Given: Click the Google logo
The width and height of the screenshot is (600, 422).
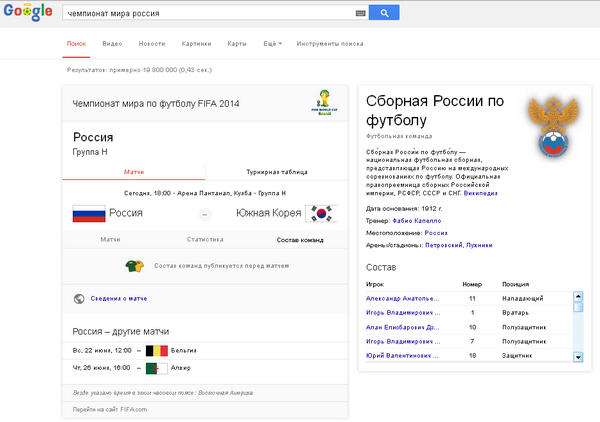Looking at the screenshot, I should pyautogui.click(x=28, y=12).
